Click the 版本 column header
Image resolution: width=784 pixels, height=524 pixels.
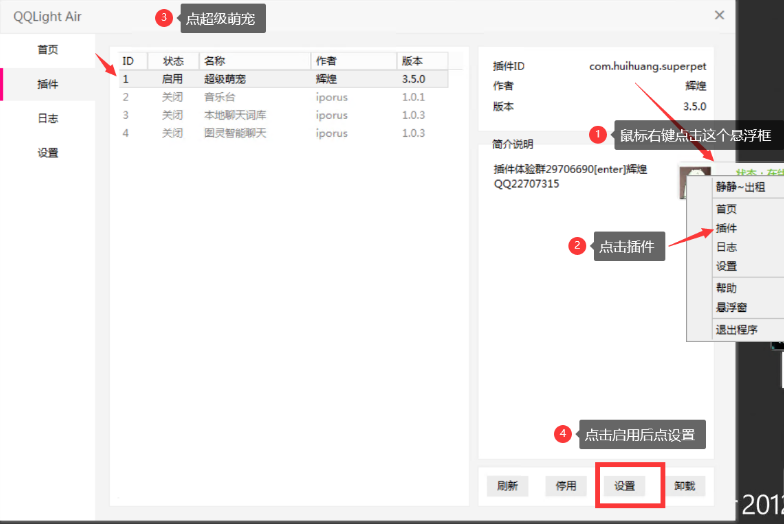(x=412, y=61)
